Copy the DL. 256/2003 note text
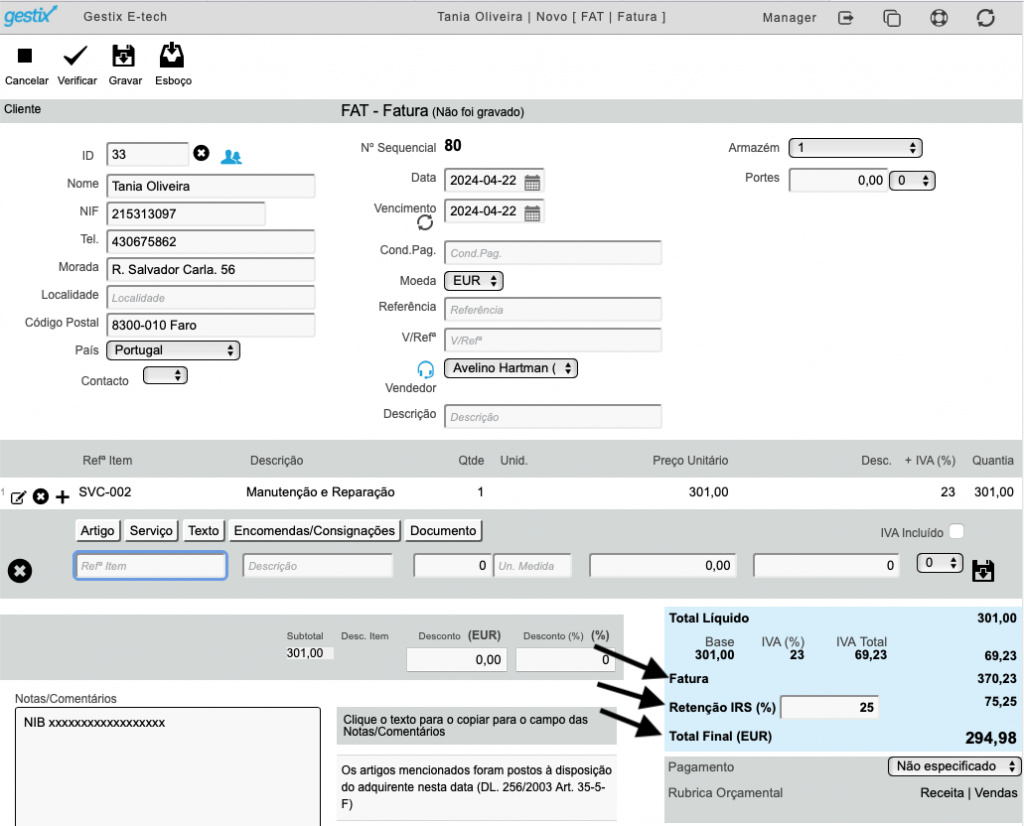 [477, 787]
